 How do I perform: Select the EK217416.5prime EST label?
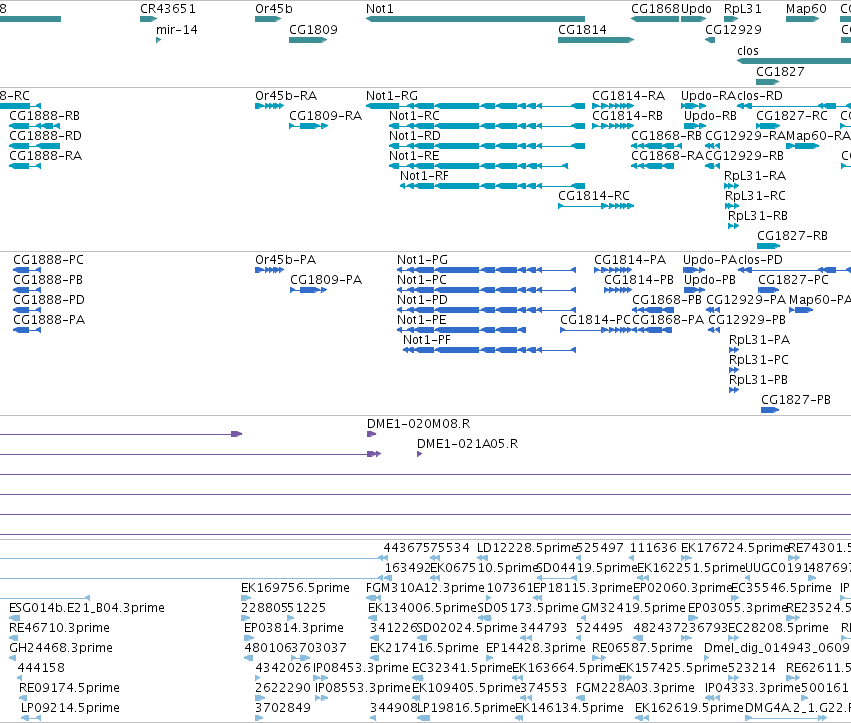click(x=424, y=648)
